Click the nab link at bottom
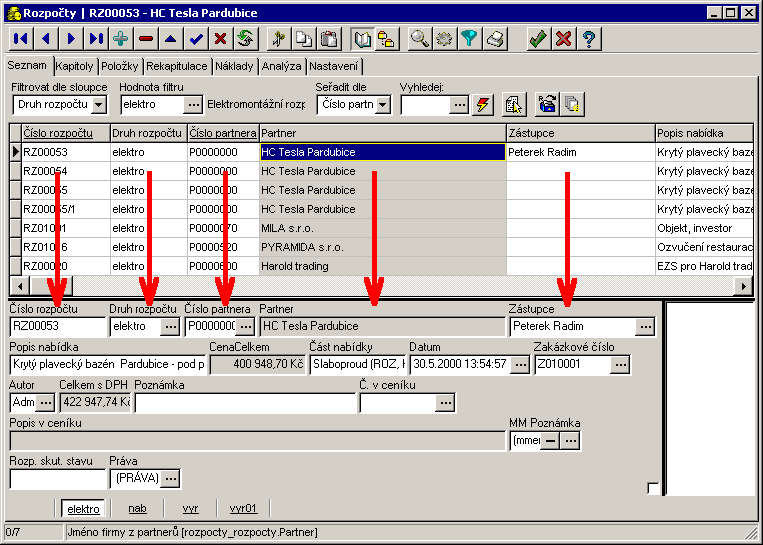763x545 pixels. point(137,508)
